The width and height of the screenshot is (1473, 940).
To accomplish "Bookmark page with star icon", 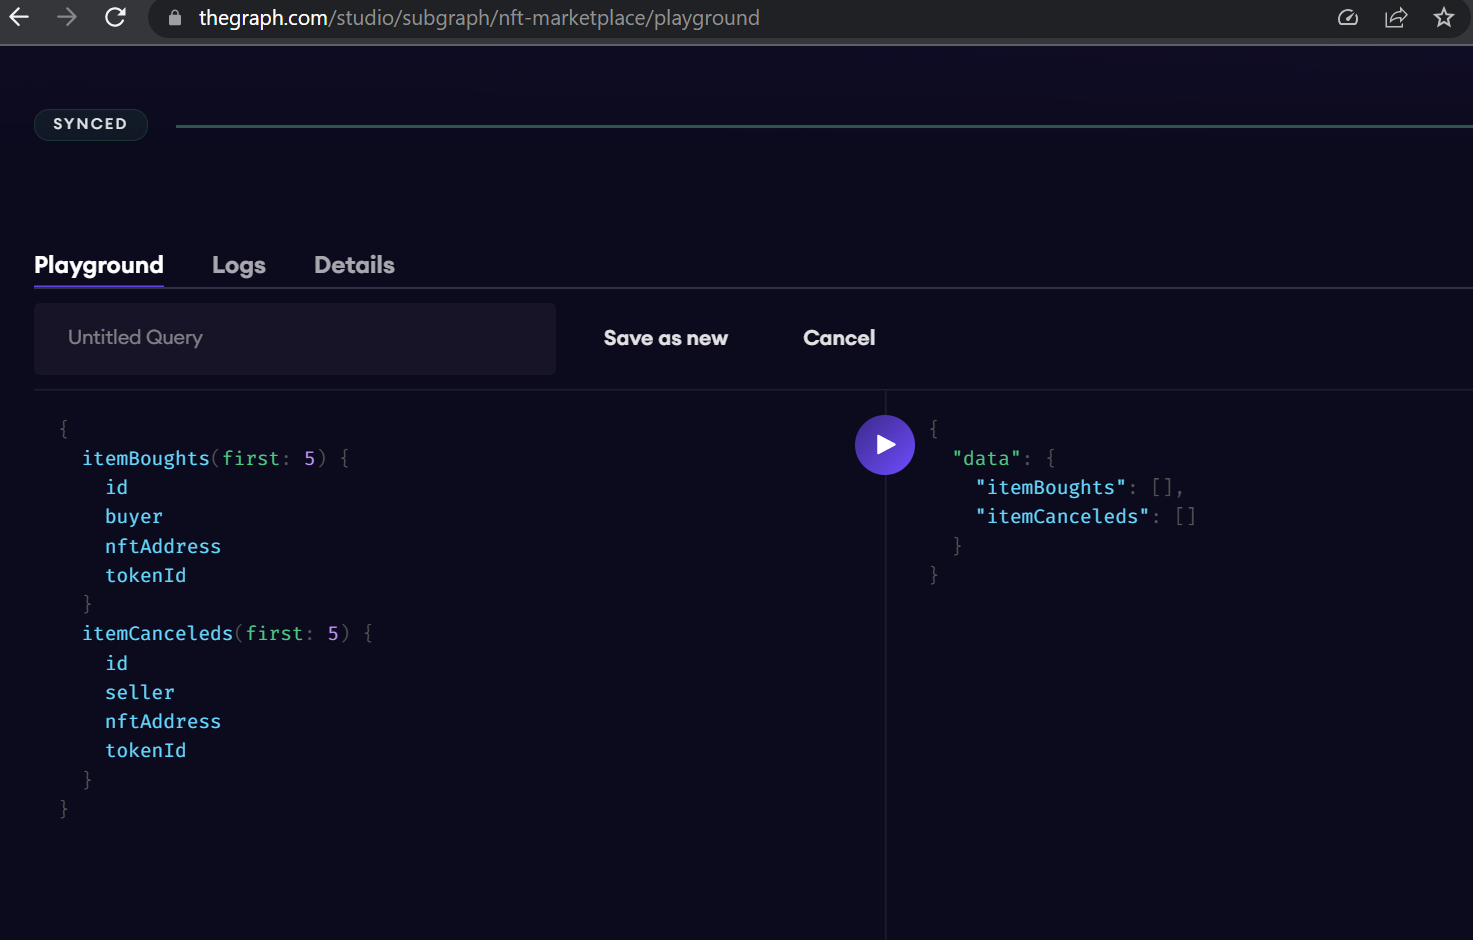I will tap(1444, 17).
